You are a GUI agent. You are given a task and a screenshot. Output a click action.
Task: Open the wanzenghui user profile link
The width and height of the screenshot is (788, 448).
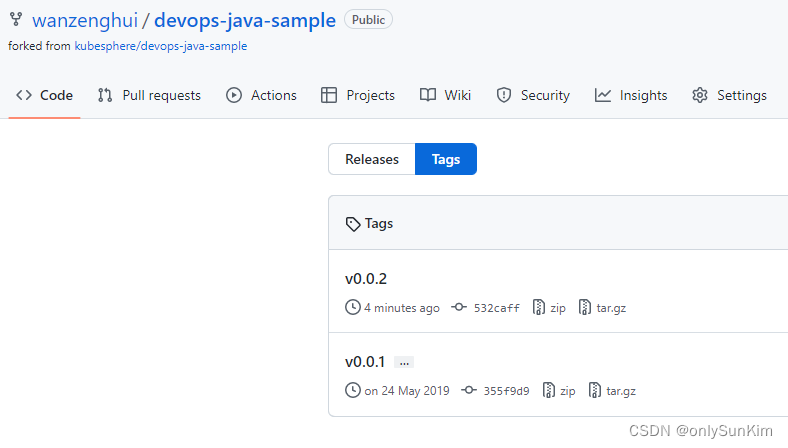[85, 21]
